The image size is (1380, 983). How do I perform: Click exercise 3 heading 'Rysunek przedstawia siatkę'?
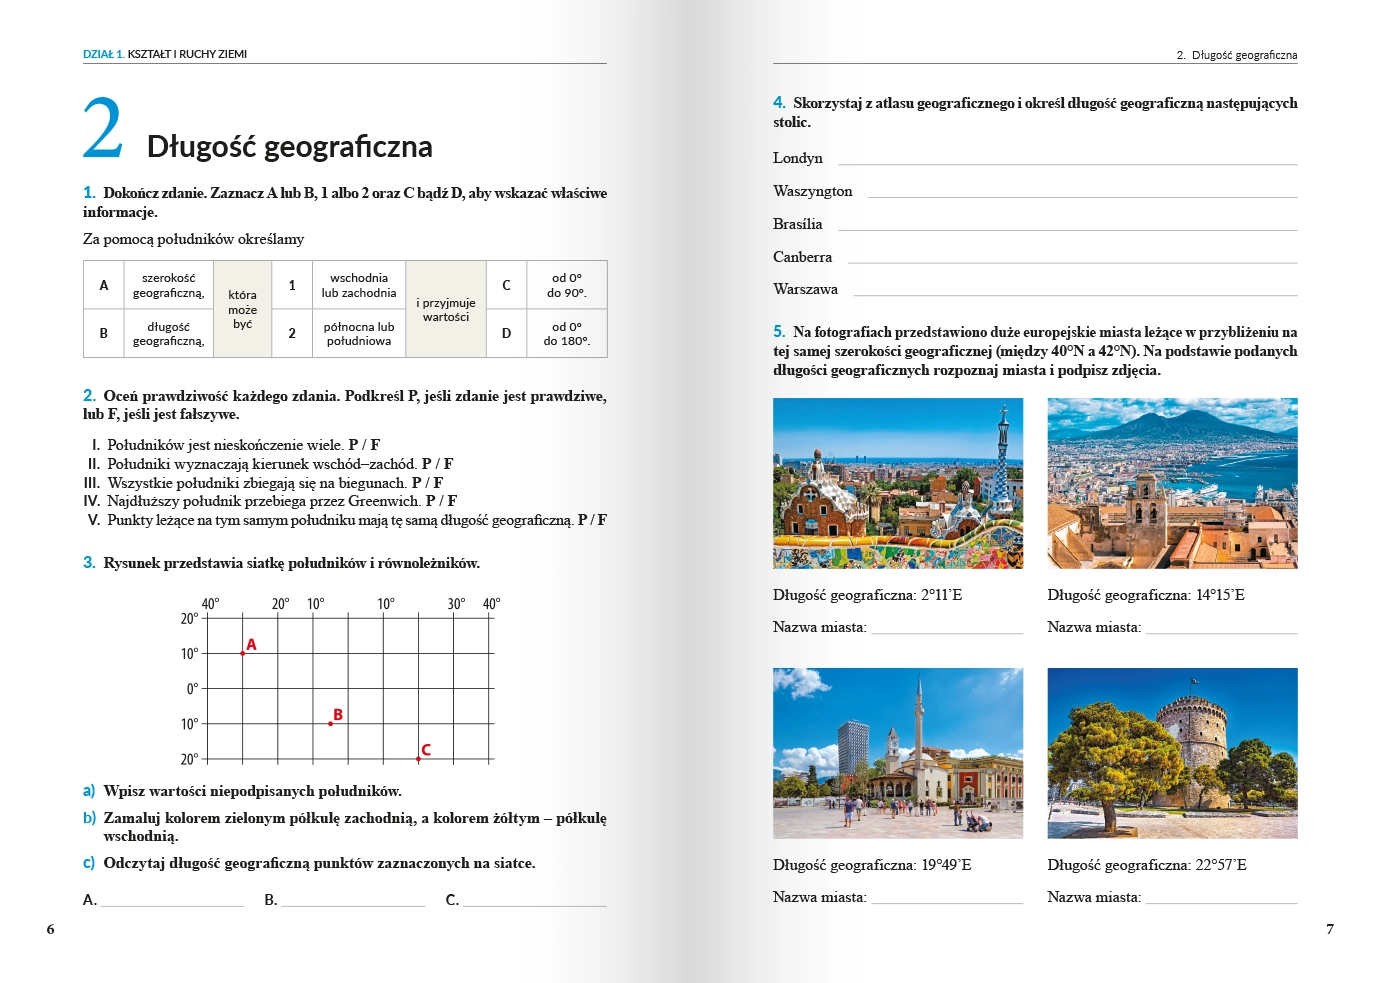click(281, 563)
